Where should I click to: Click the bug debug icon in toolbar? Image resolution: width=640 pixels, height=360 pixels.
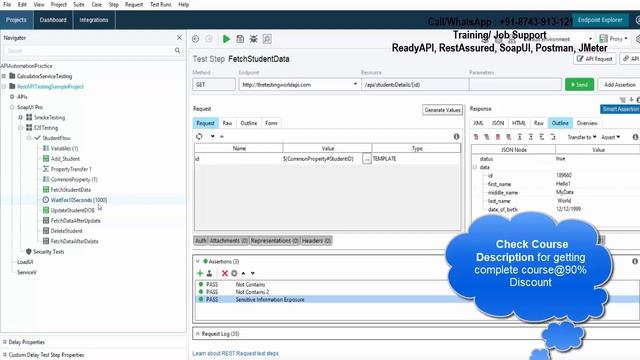click(253, 39)
